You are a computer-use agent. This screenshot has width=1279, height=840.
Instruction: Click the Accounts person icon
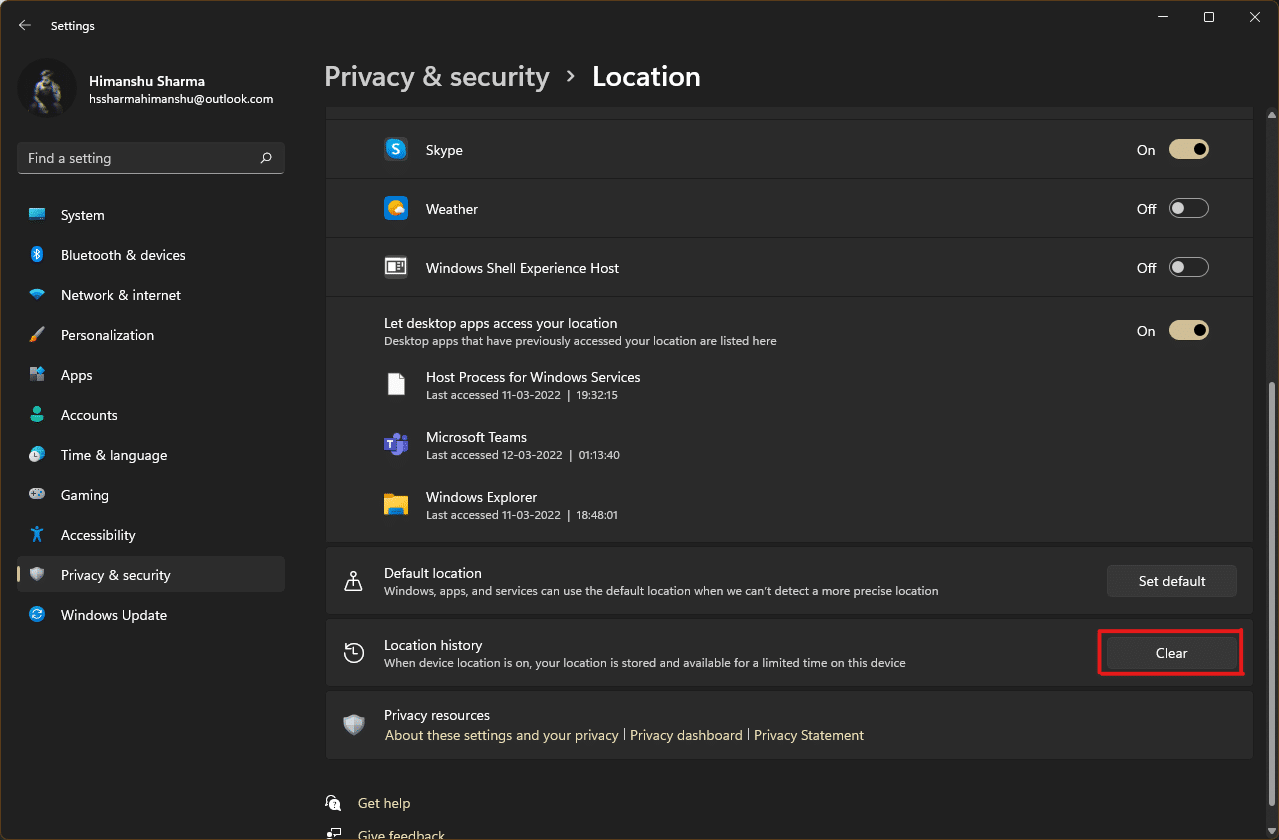(37, 415)
